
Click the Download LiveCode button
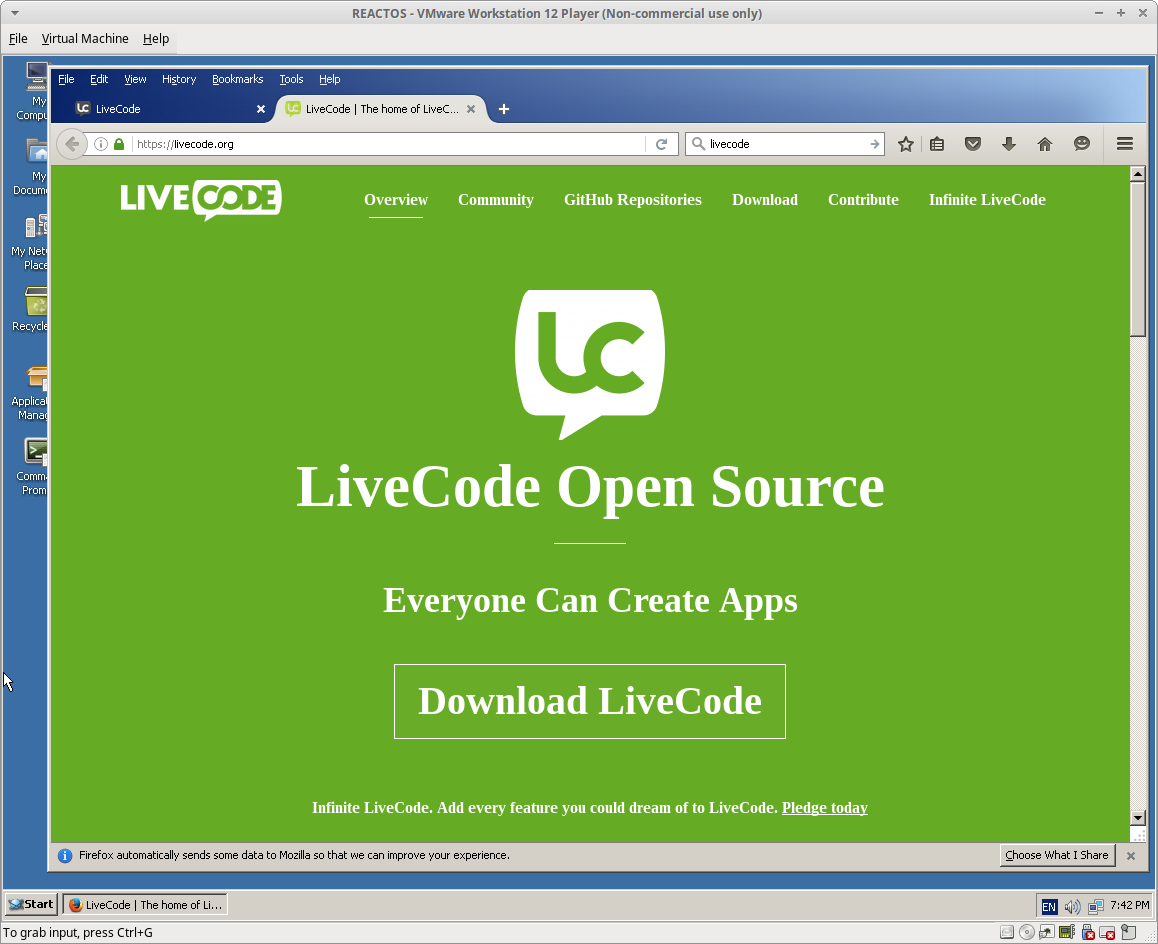tap(589, 701)
